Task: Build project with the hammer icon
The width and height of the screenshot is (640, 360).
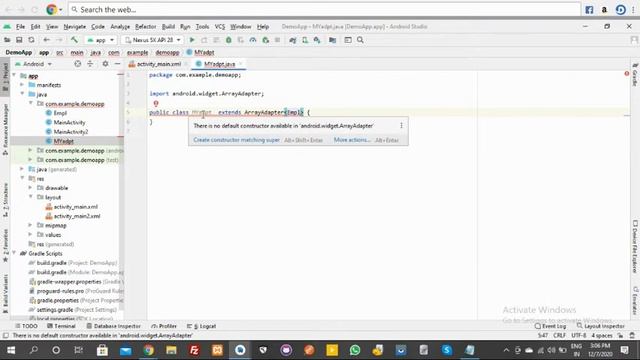Action: (x=74, y=40)
